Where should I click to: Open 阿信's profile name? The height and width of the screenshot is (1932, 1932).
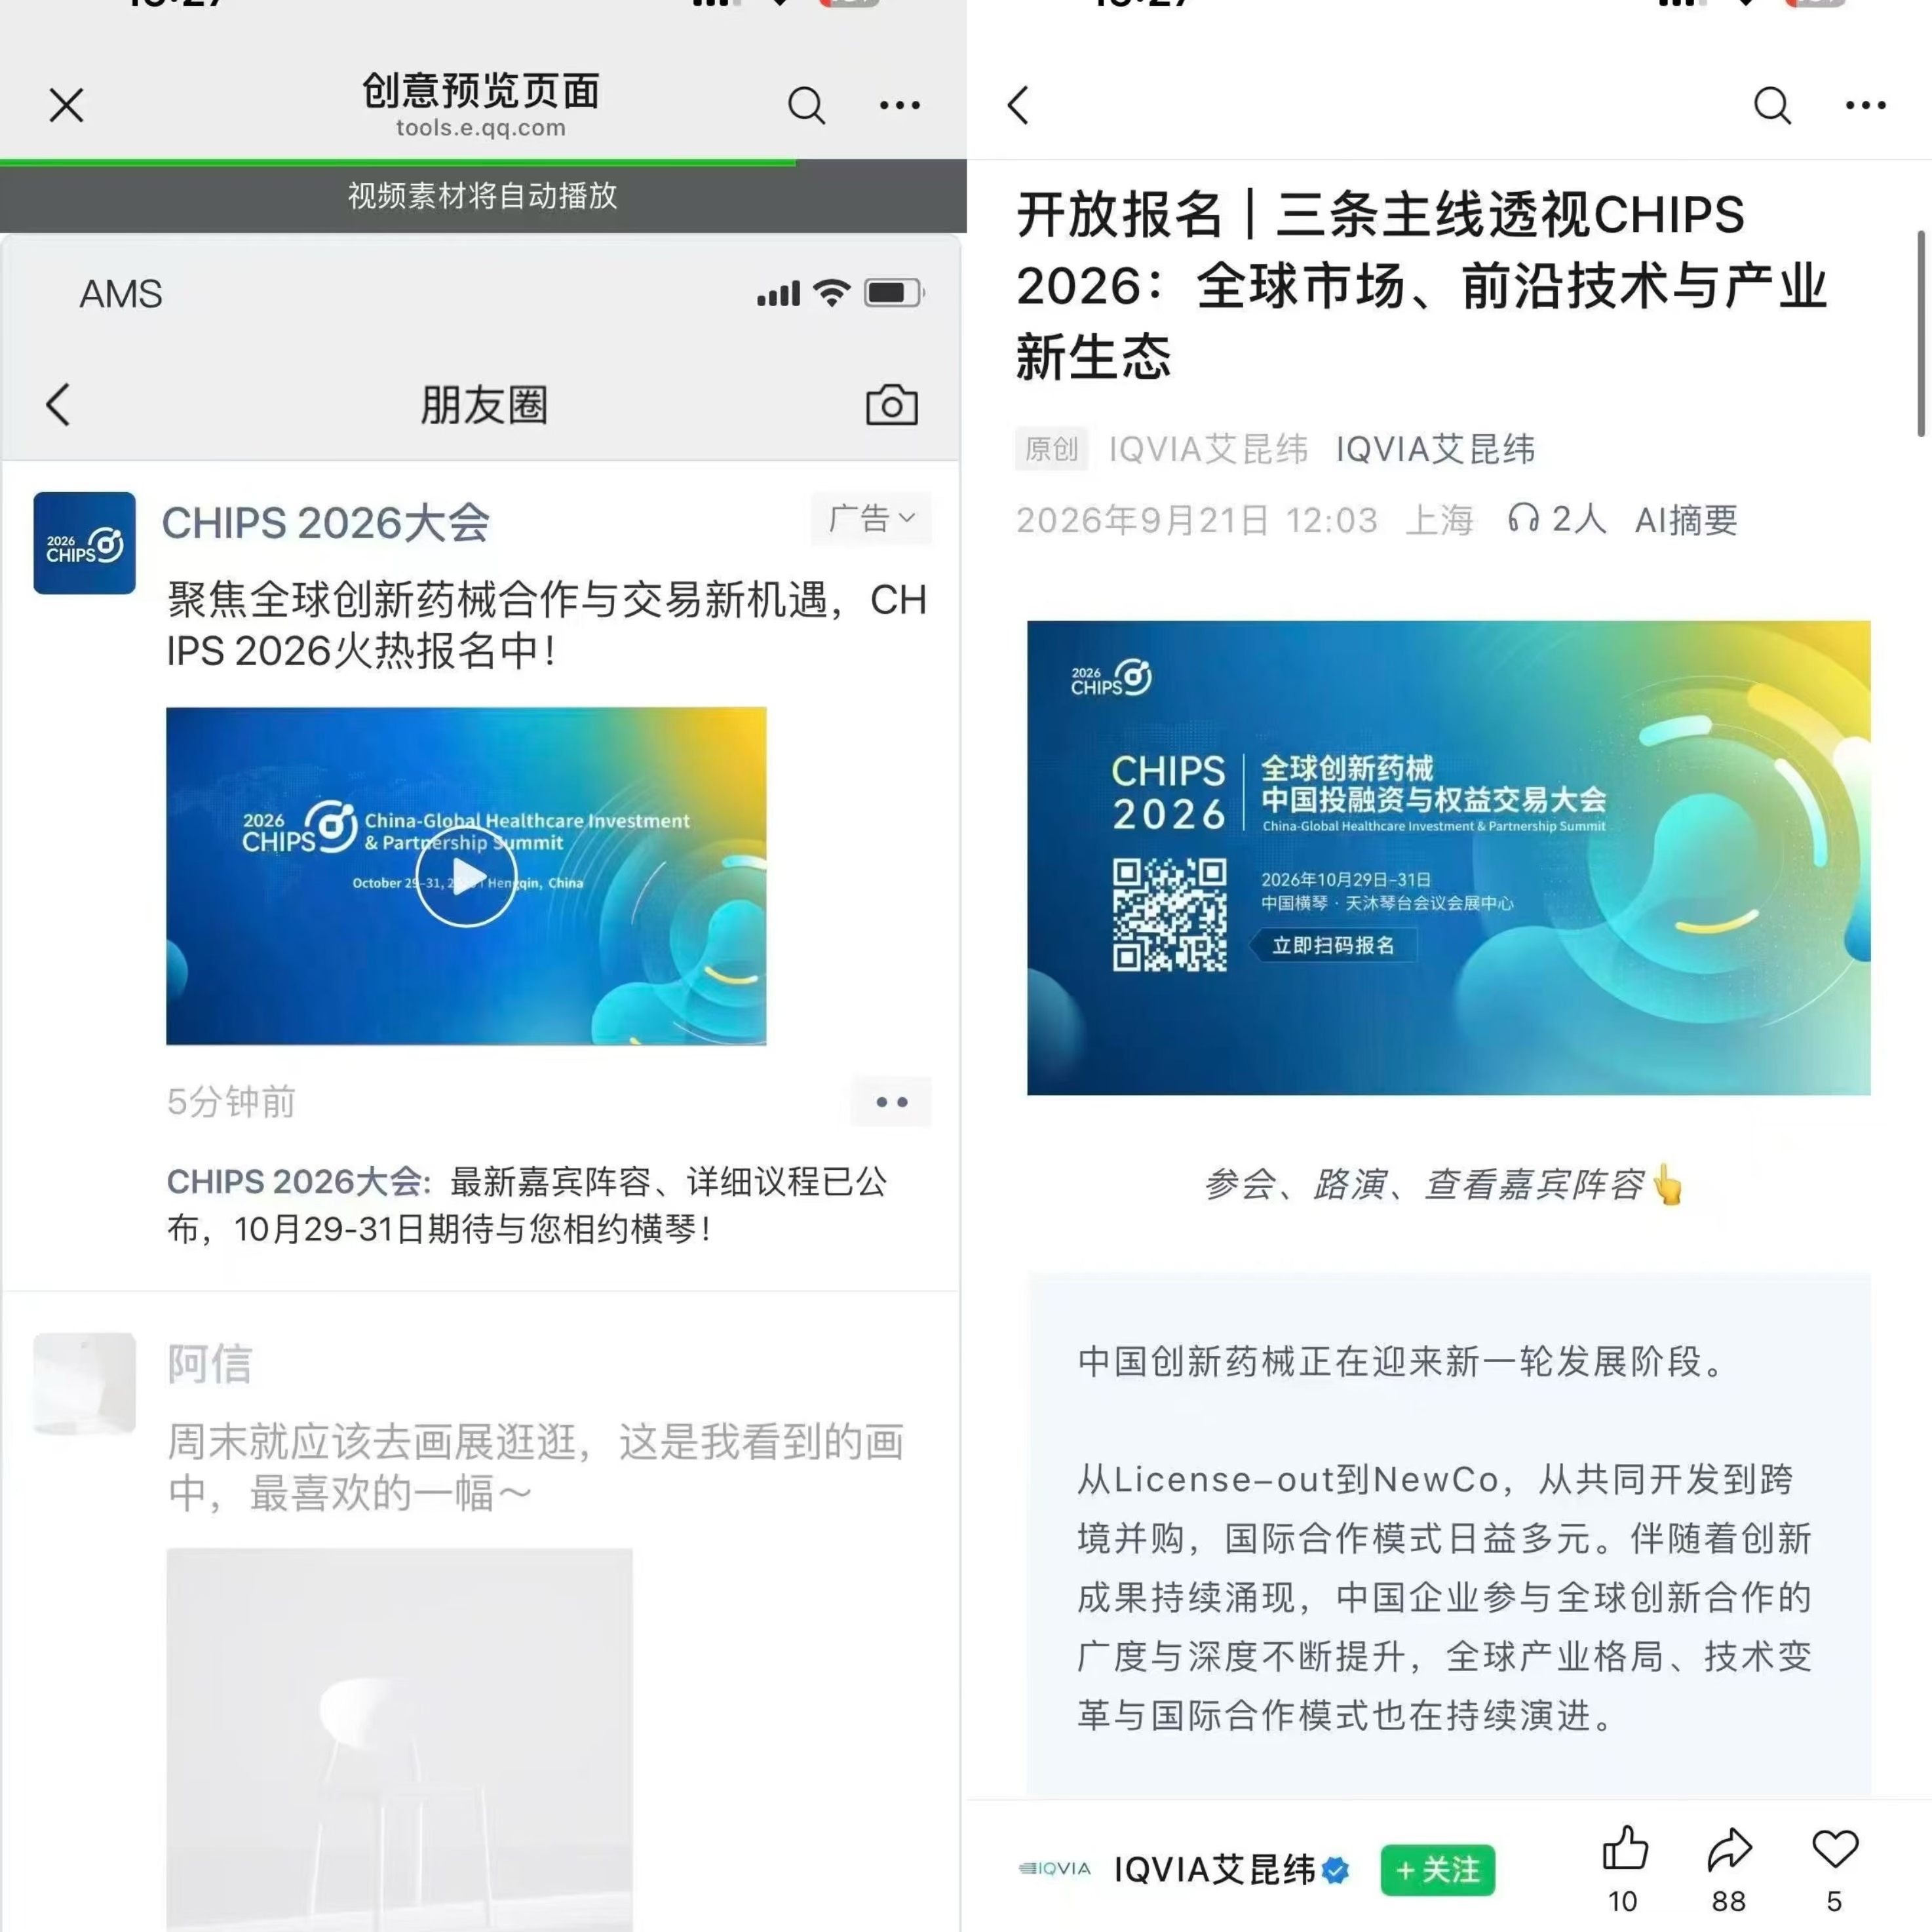pos(209,1364)
